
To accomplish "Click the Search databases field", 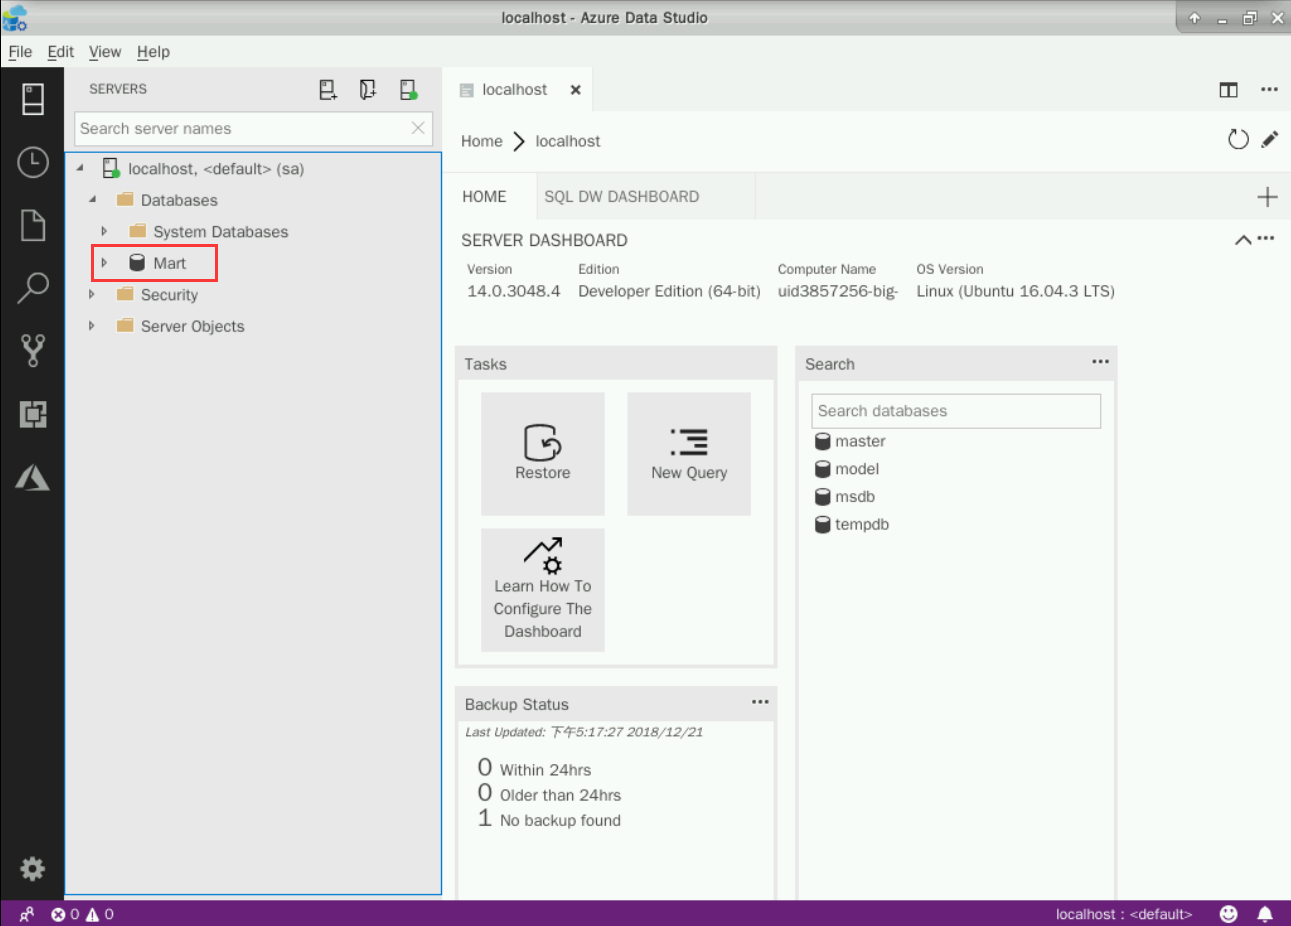I will (955, 411).
